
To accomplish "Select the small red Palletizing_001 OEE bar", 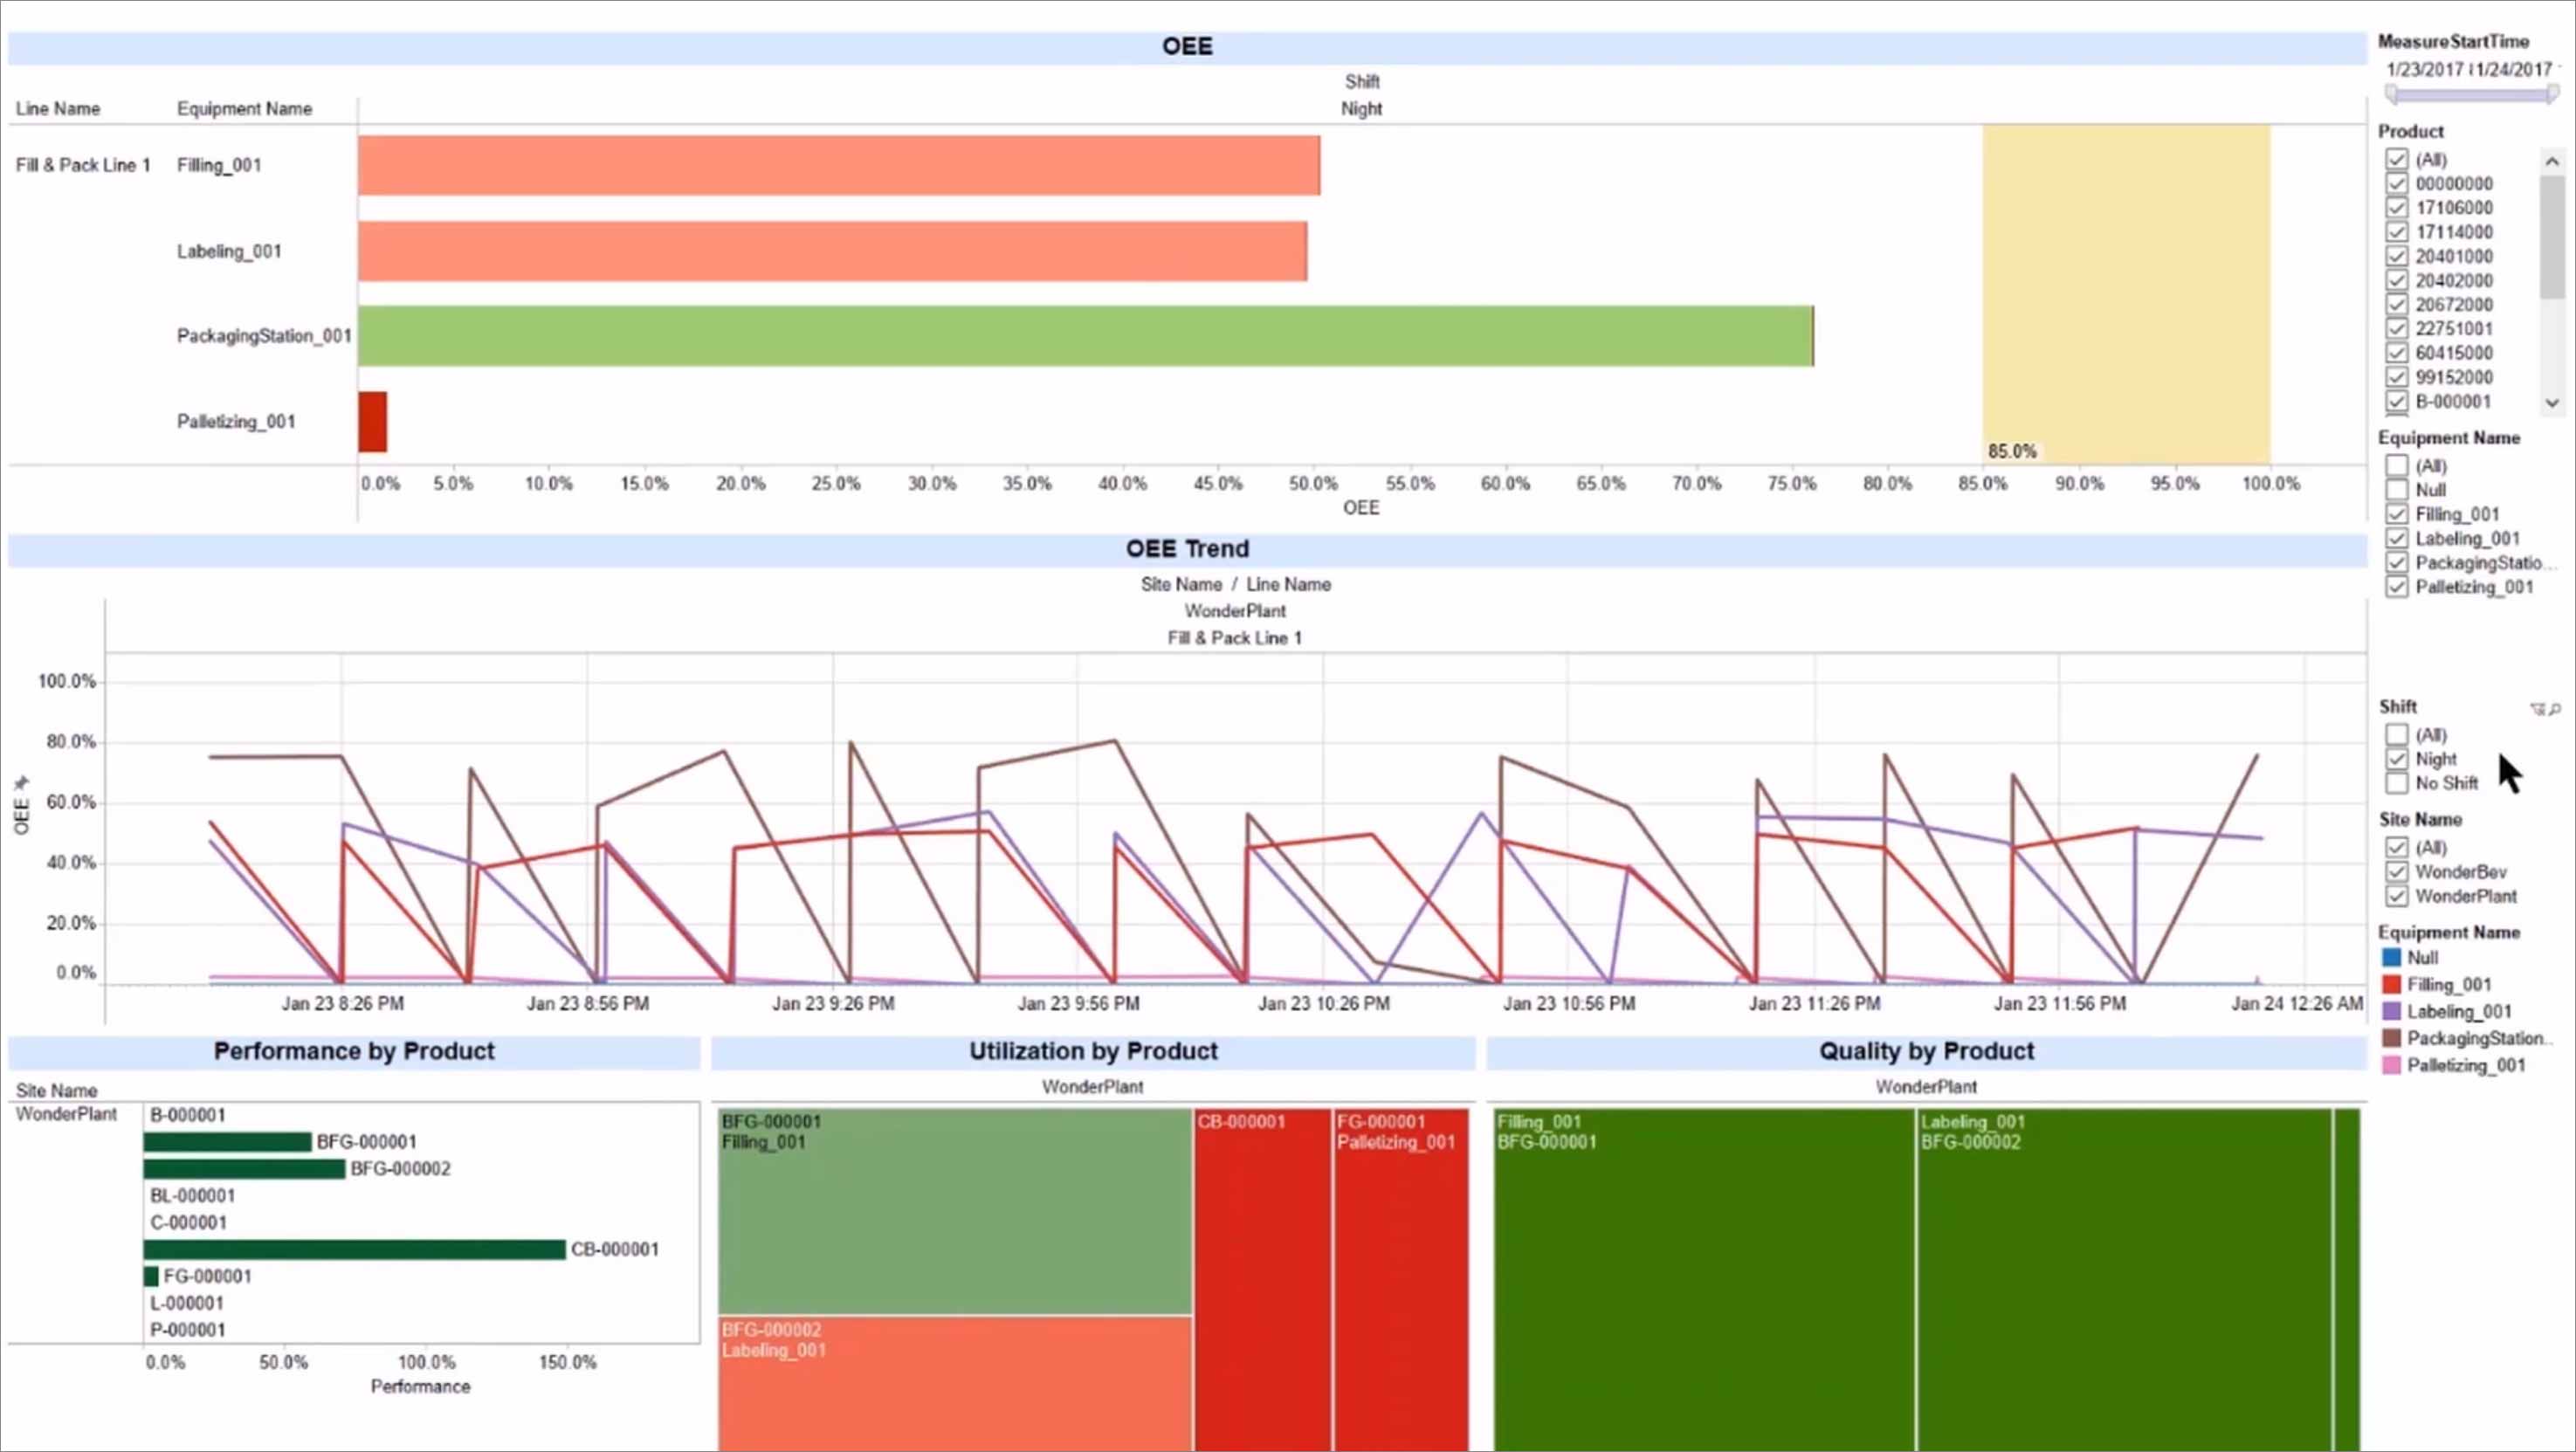I will (x=372, y=422).
